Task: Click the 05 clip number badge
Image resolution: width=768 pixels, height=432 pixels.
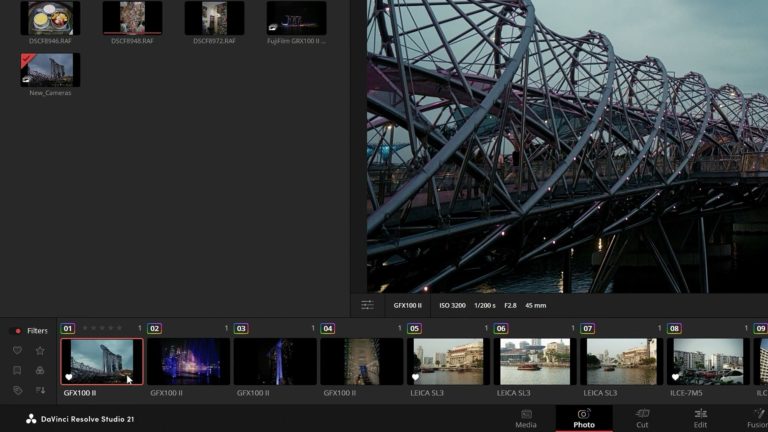Action: point(414,328)
